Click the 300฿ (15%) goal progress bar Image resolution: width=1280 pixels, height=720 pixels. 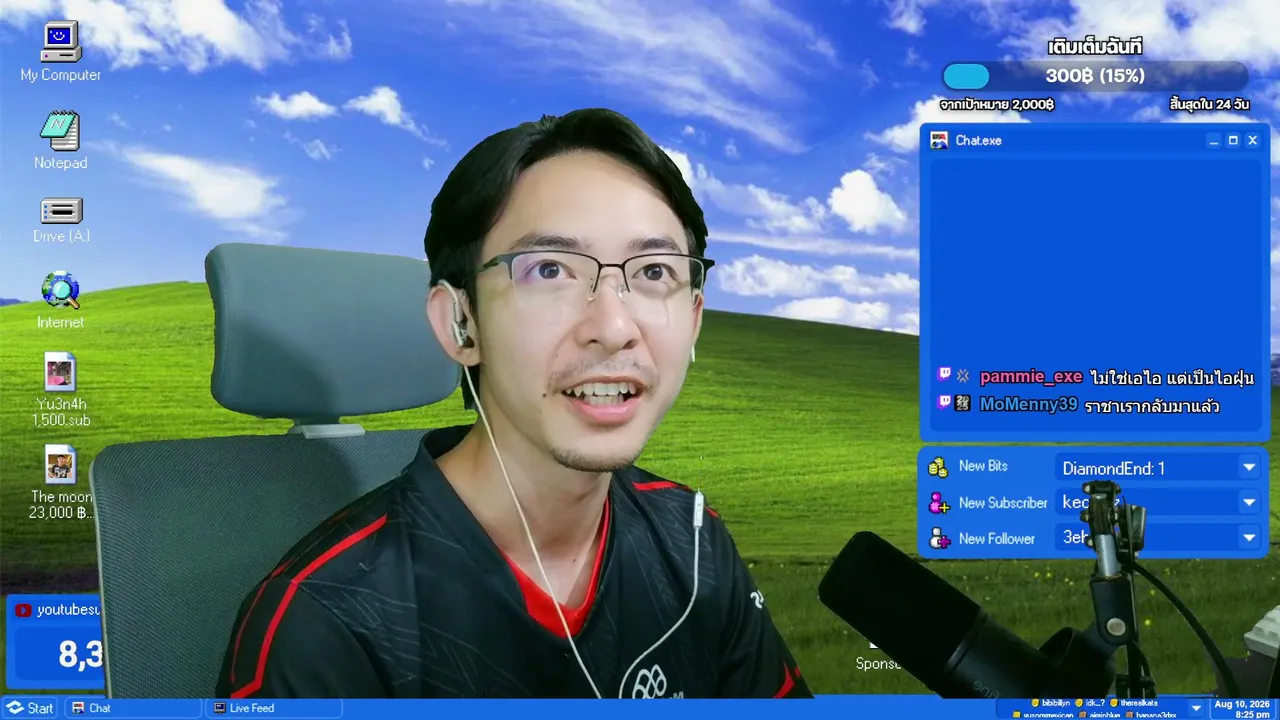[1095, 76]
